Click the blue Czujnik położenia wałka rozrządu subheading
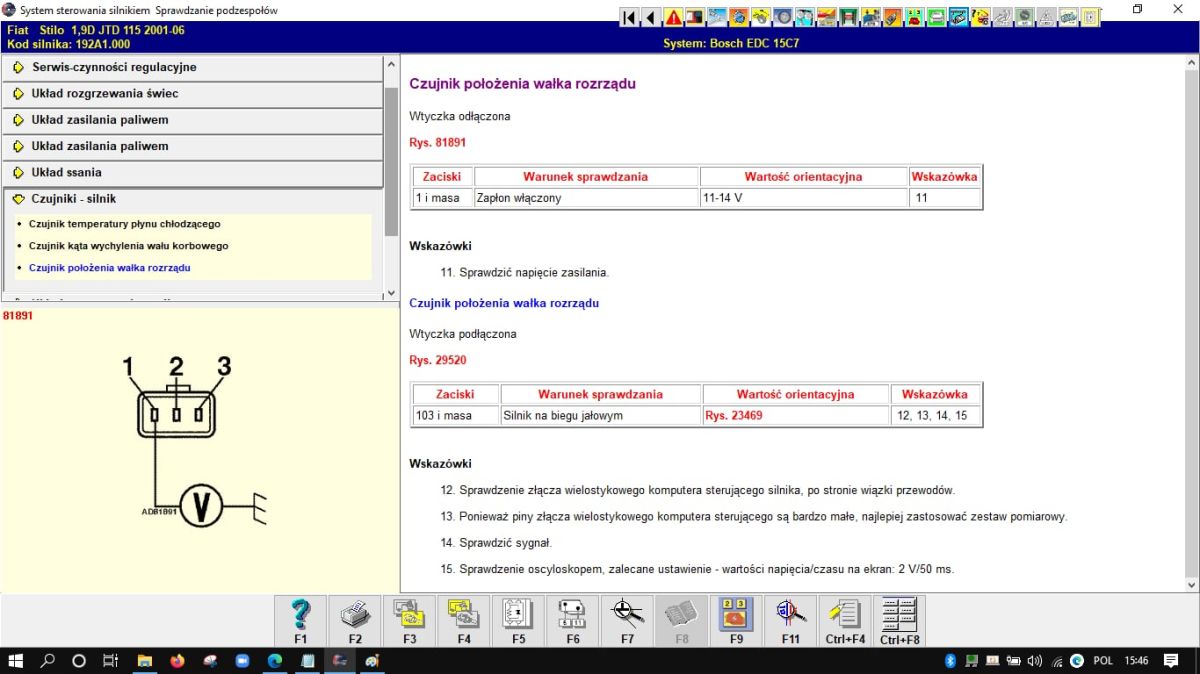1200x674 pixels. [504, 303]
